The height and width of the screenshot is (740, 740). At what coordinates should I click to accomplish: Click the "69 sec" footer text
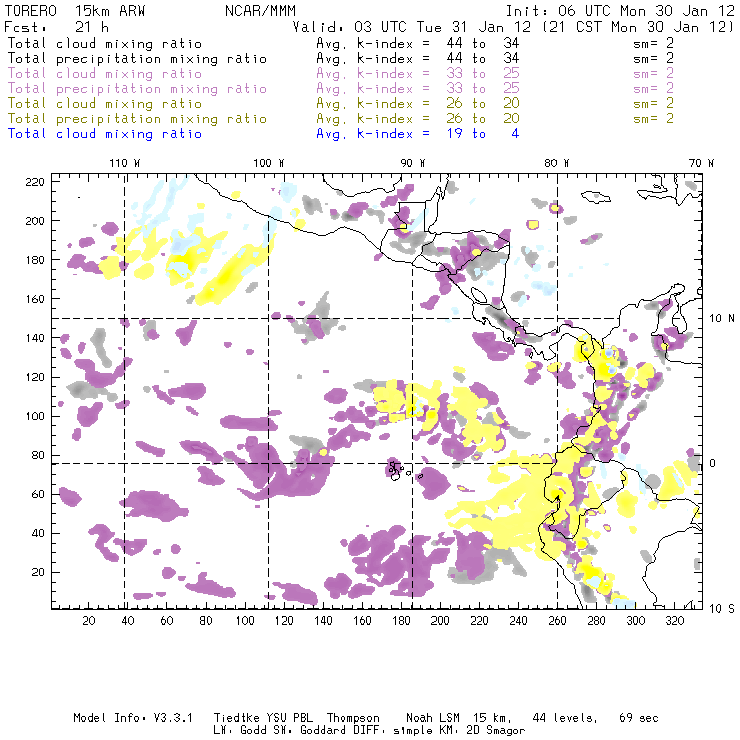tap(639, 718)
